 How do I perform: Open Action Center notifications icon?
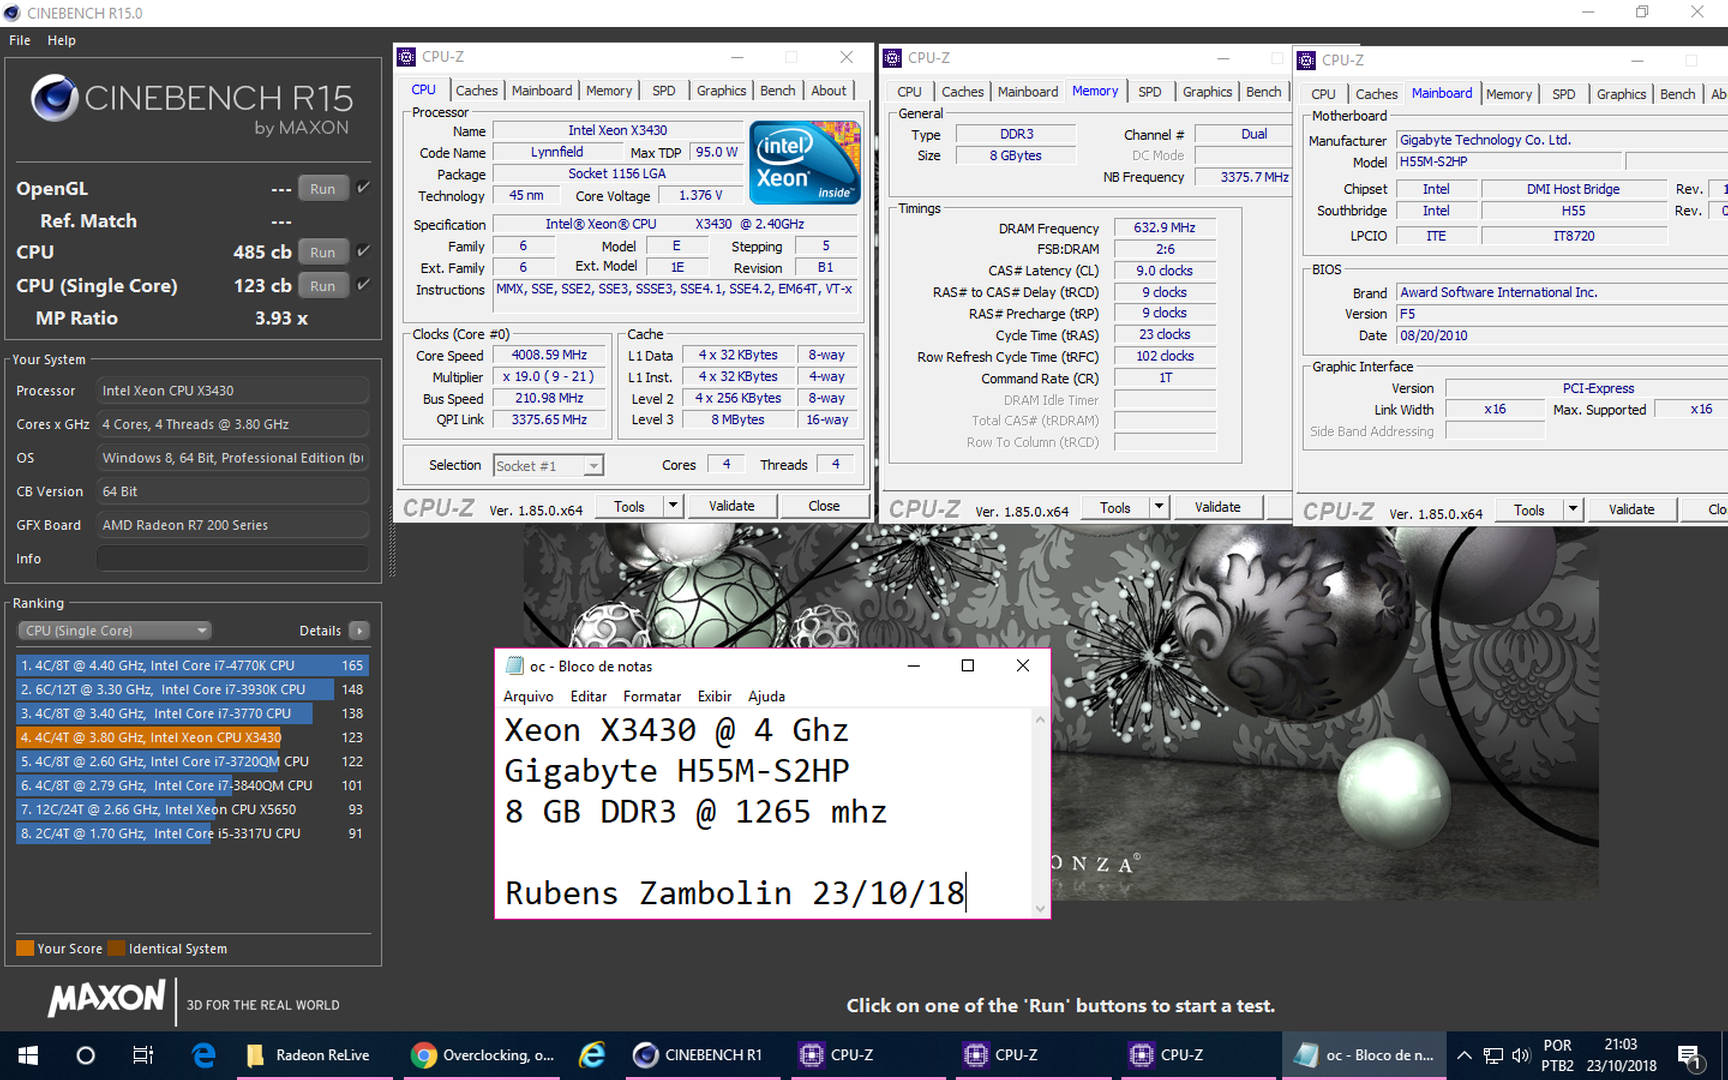1690,1055
